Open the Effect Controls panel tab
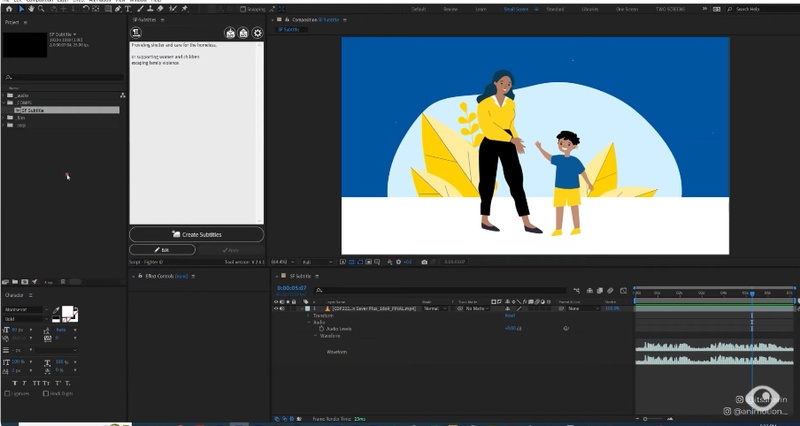 tap(160, 275)
